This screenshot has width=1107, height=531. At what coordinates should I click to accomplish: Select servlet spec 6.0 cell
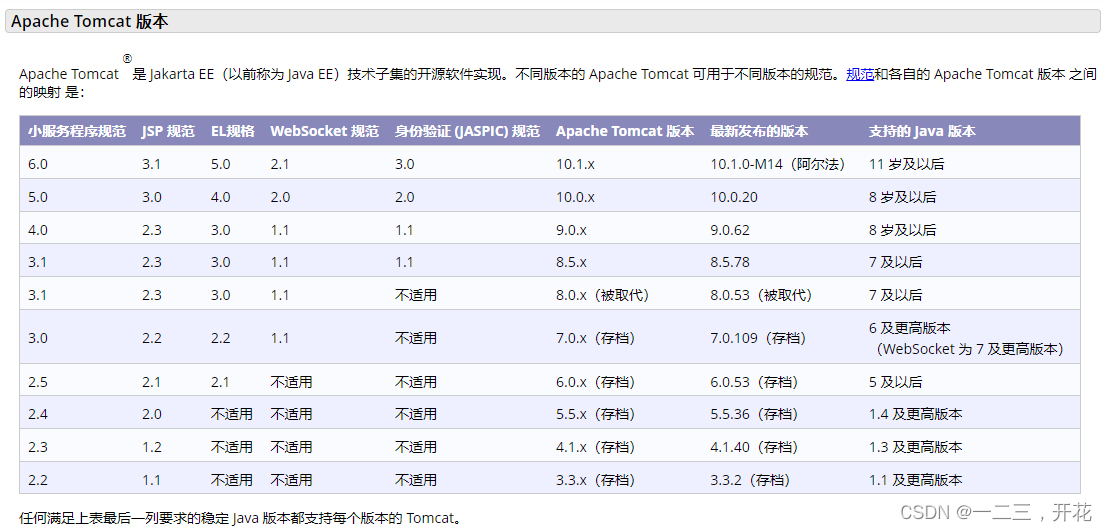tap(37, 164)
